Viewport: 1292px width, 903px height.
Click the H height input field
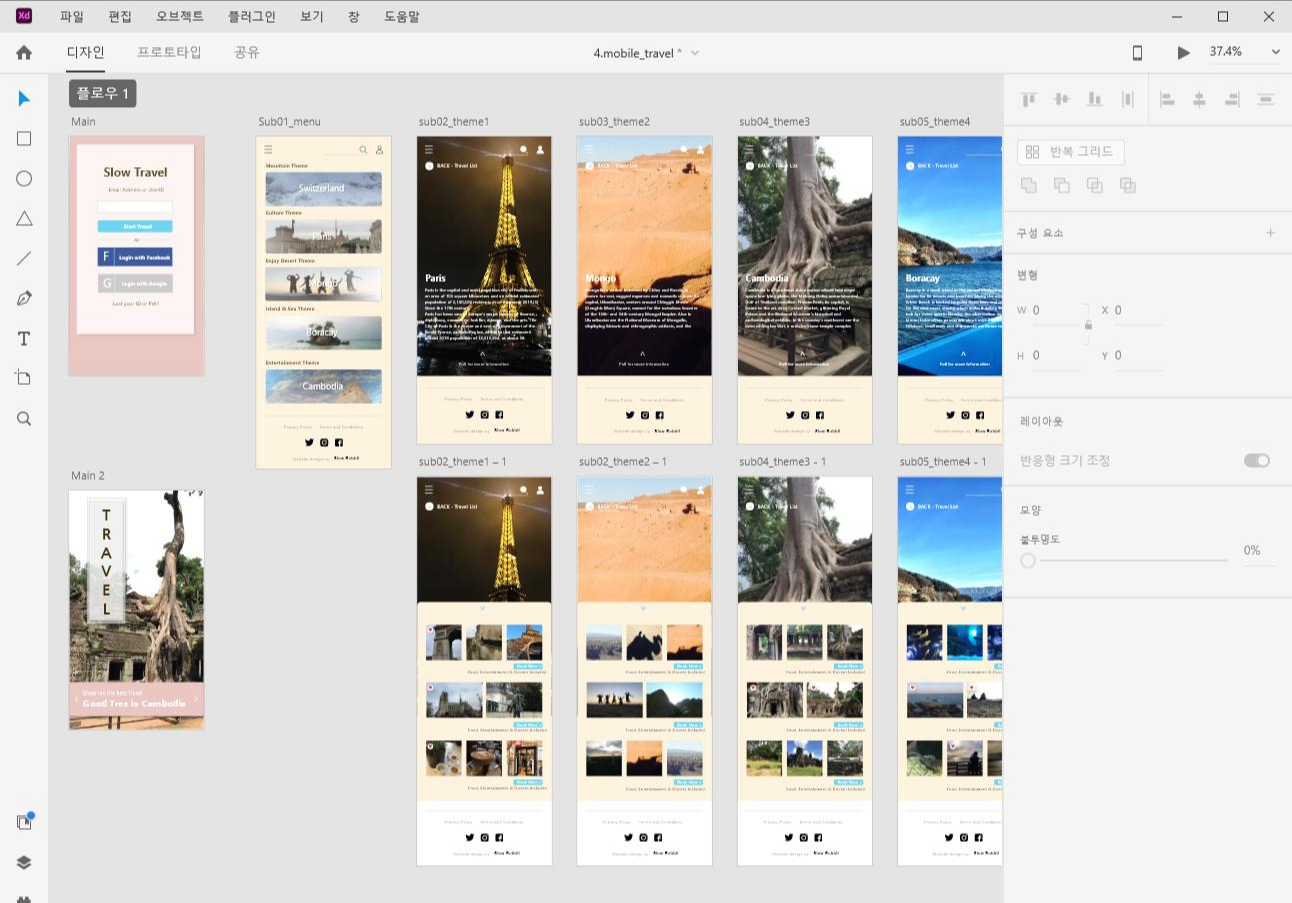coord(1055,356)
